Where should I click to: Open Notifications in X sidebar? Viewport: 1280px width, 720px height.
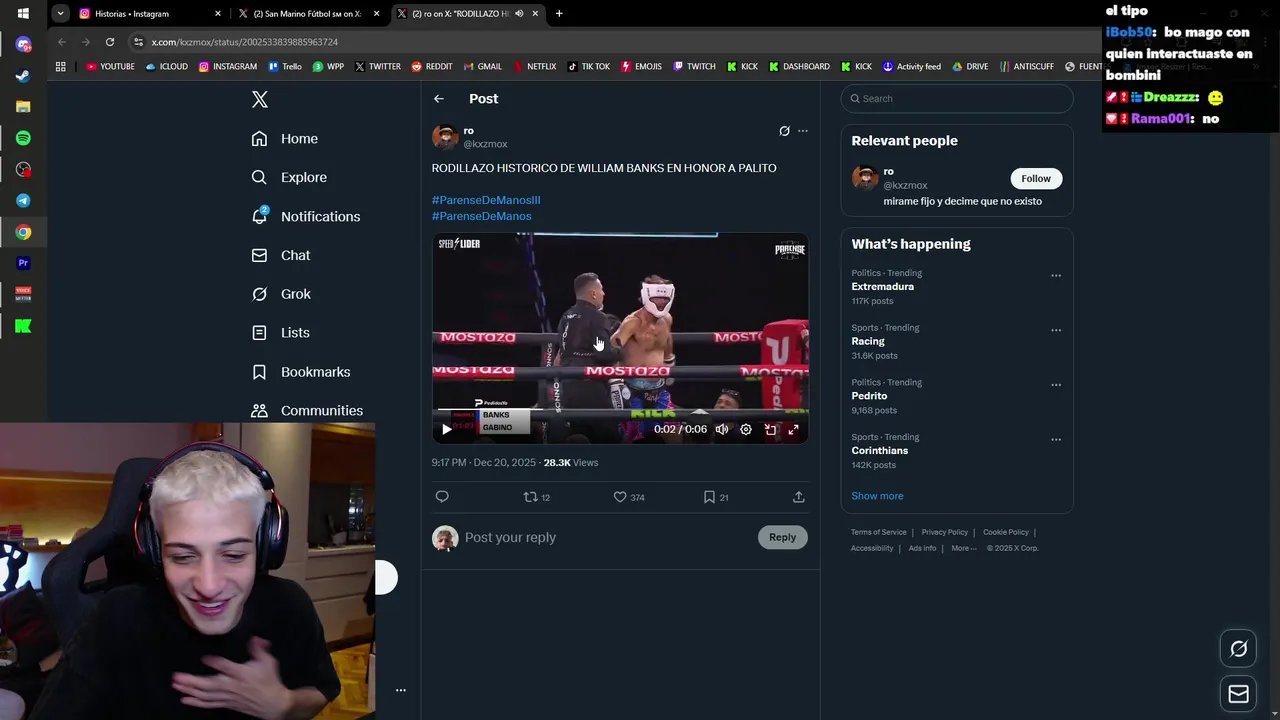click(305, 216)
